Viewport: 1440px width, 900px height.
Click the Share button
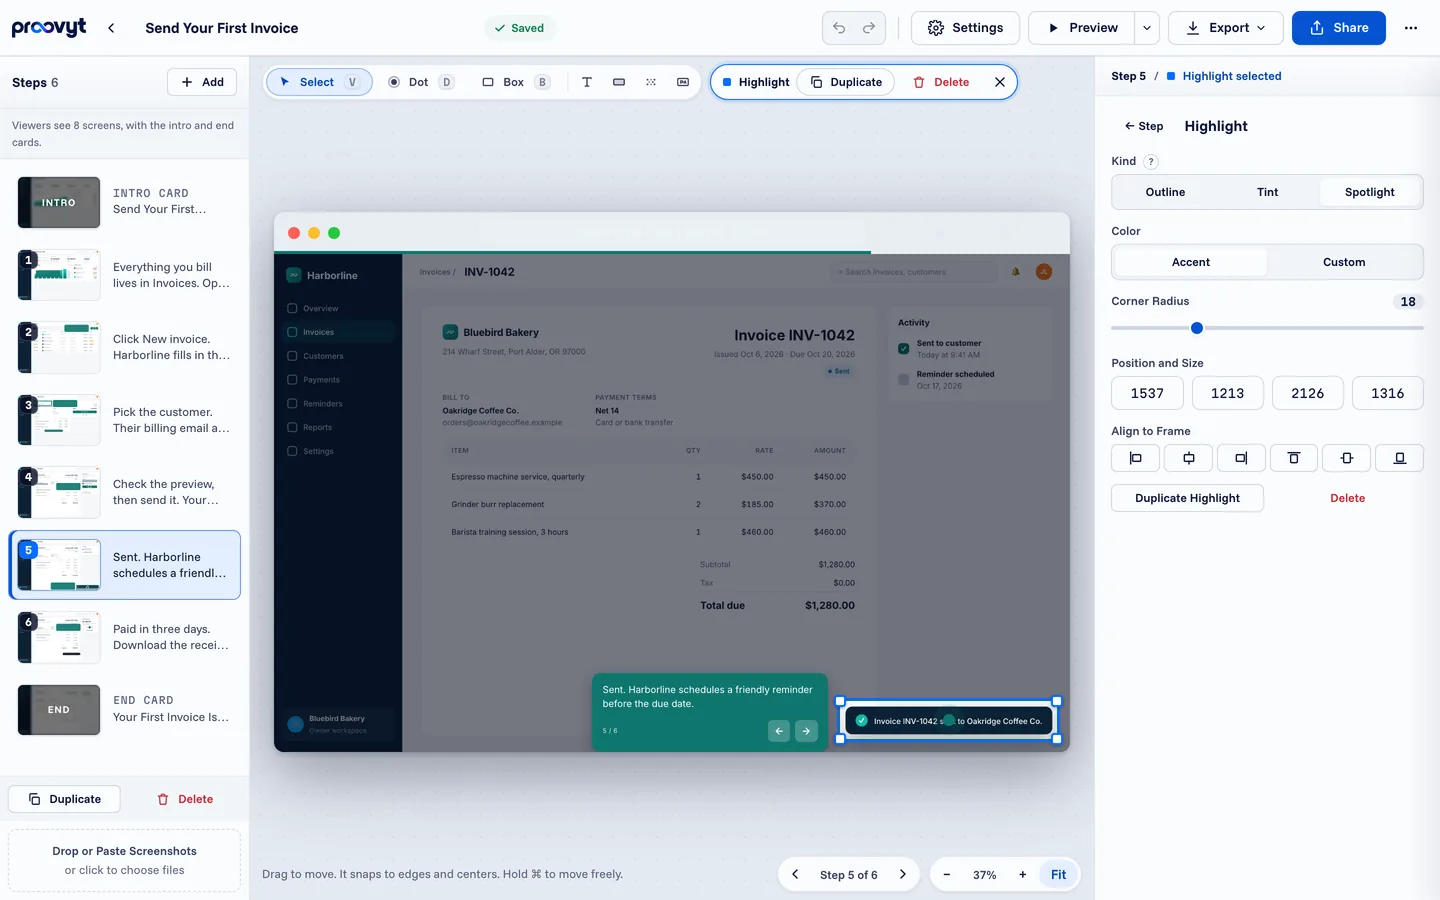coord(1338,28)
